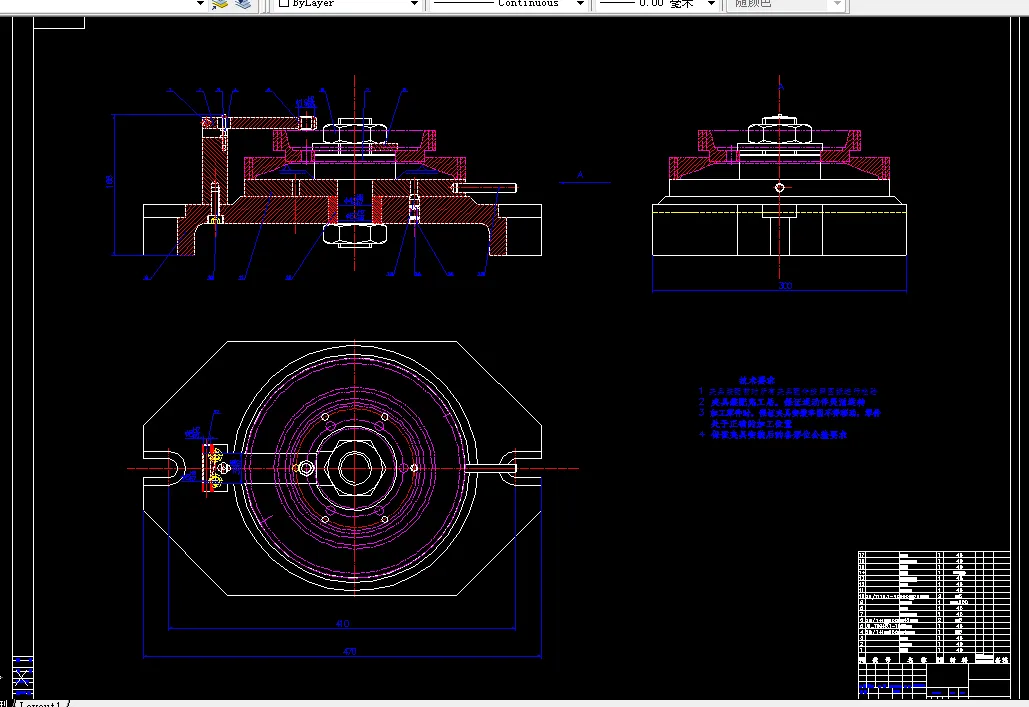1029x707 pixels.
Task: Click the ByLayer color swatch square
Action: point(284,3)
